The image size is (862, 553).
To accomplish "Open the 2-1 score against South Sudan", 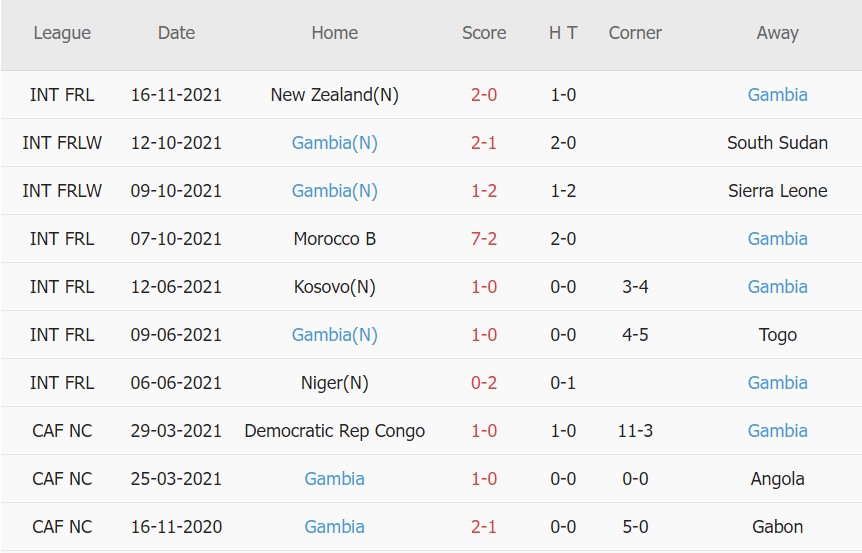I will pyautogui.click(x=484, y=143).
